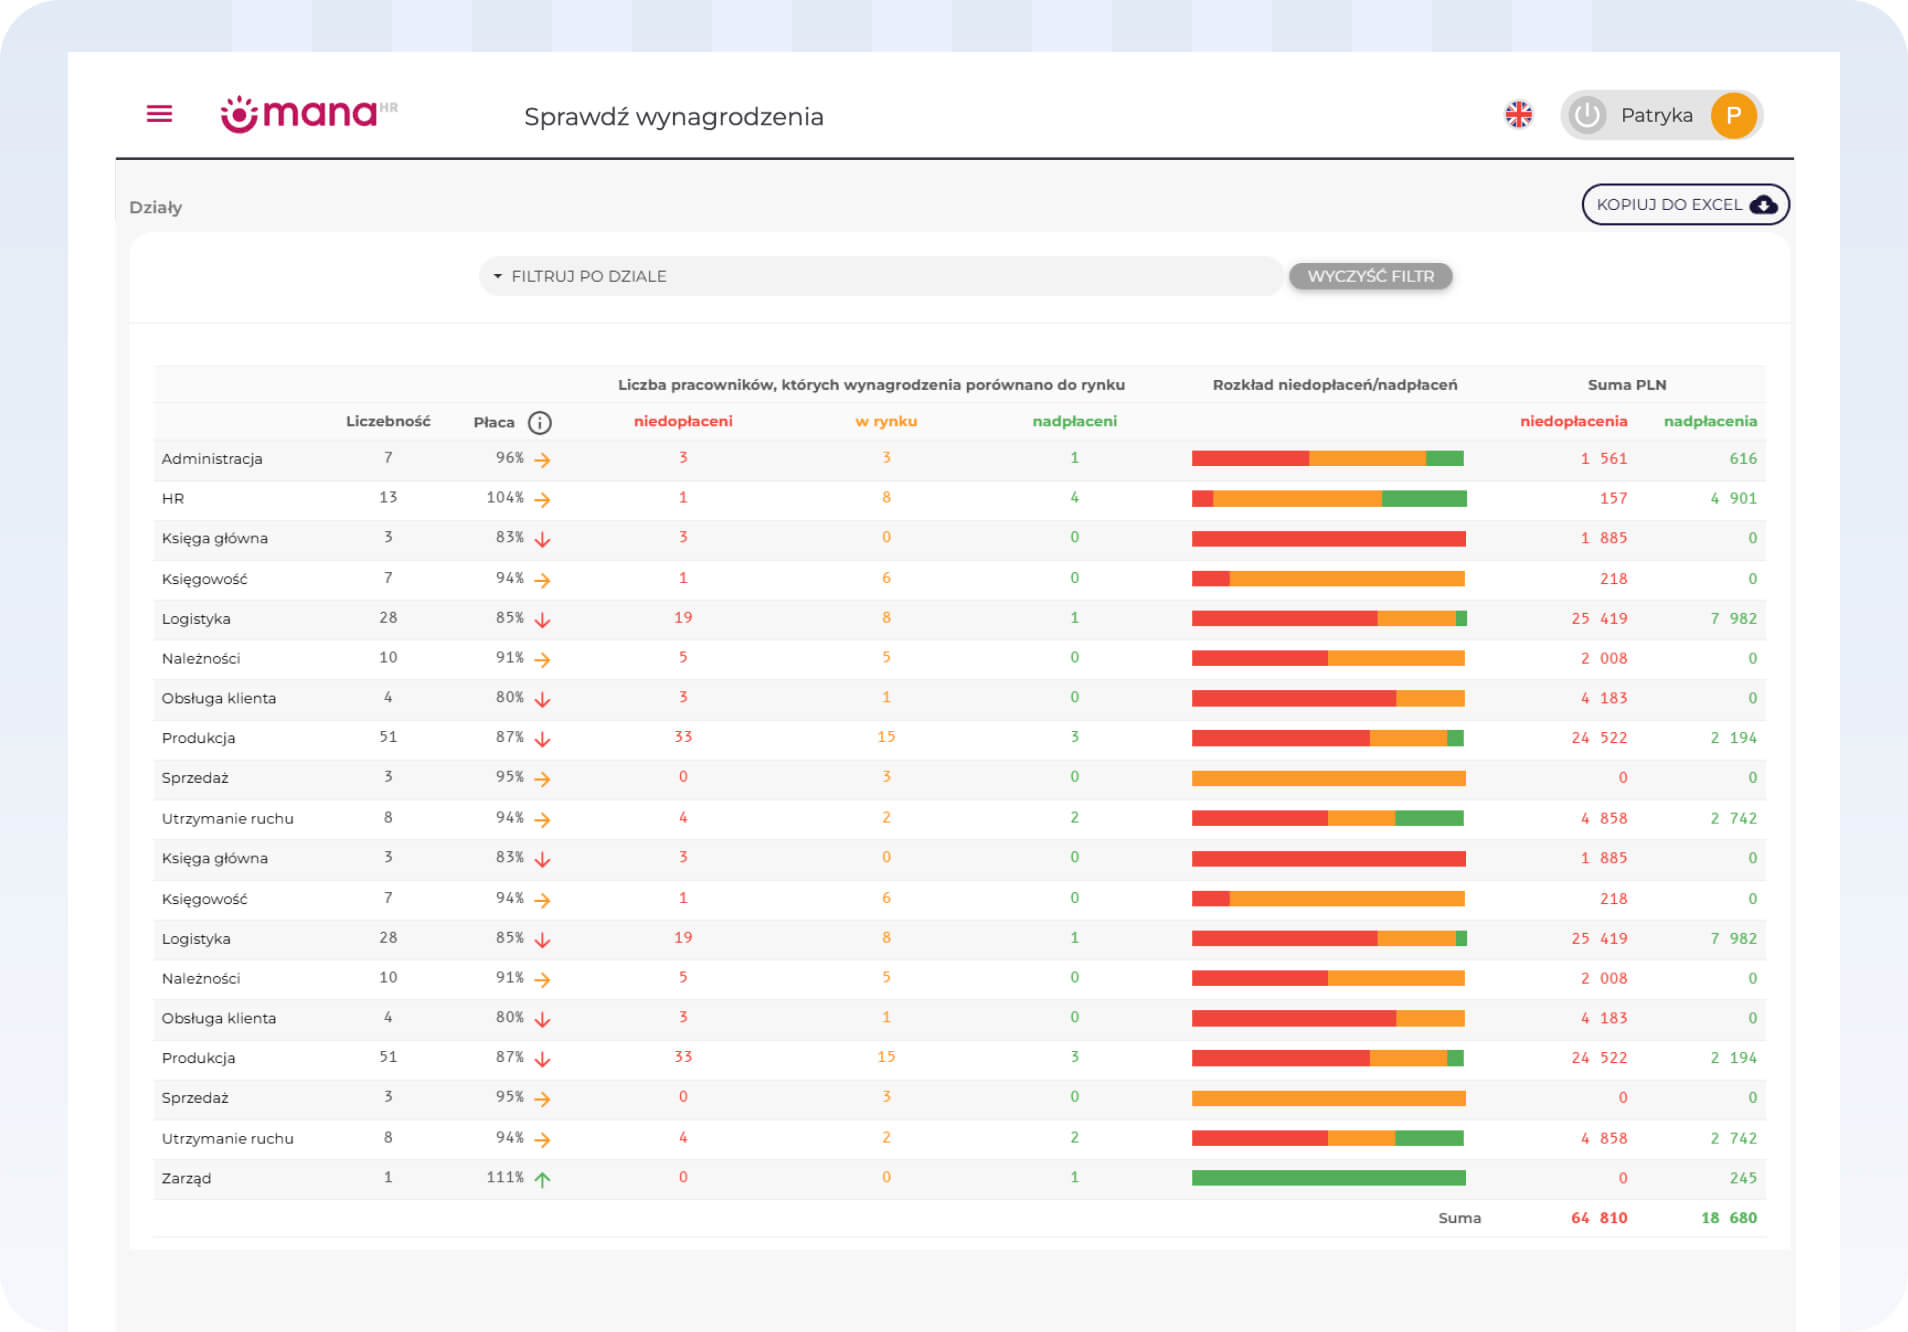
Task: Click the power logout icon
Action: [x=1587, y=116]
